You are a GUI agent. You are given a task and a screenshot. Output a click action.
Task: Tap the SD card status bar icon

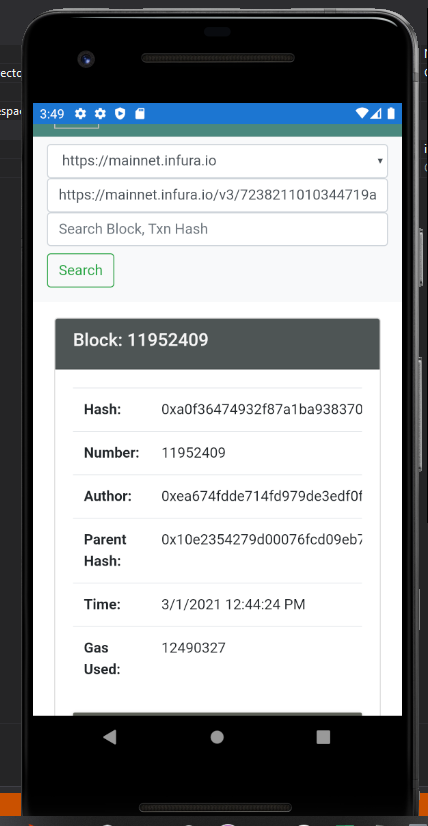coord(140,113)
